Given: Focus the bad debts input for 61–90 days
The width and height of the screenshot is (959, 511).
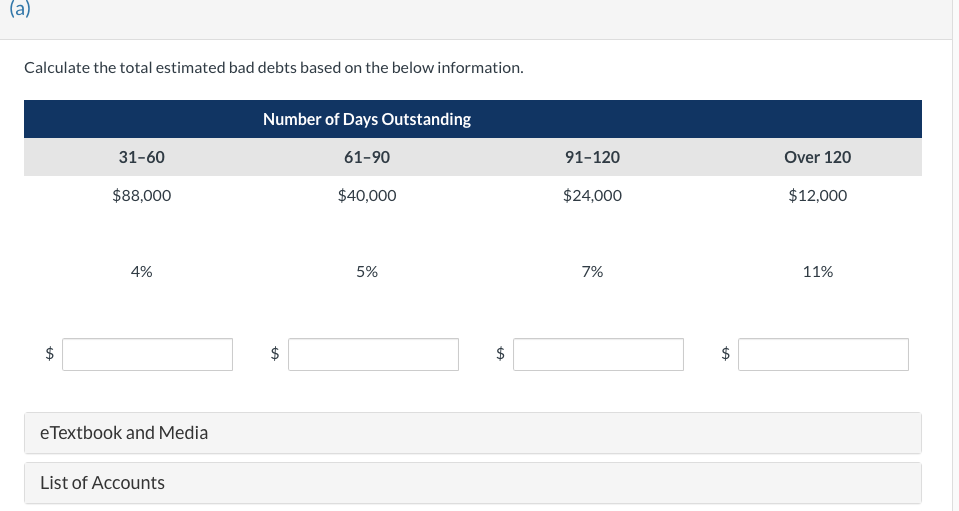Looking at the screenshot, I should coord(373,355).
